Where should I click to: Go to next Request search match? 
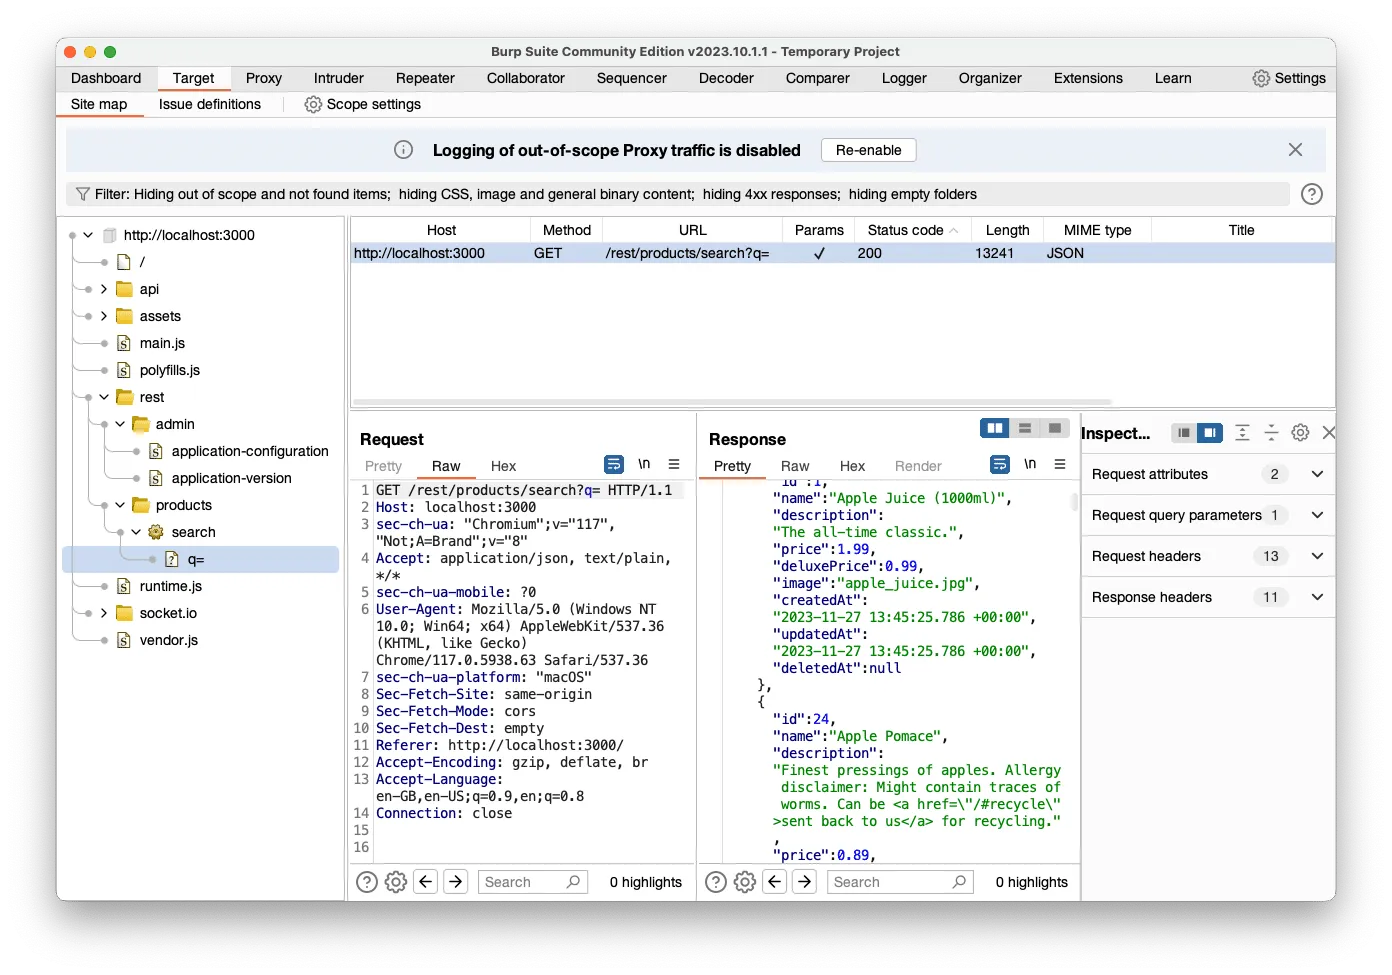pos(456,881)
